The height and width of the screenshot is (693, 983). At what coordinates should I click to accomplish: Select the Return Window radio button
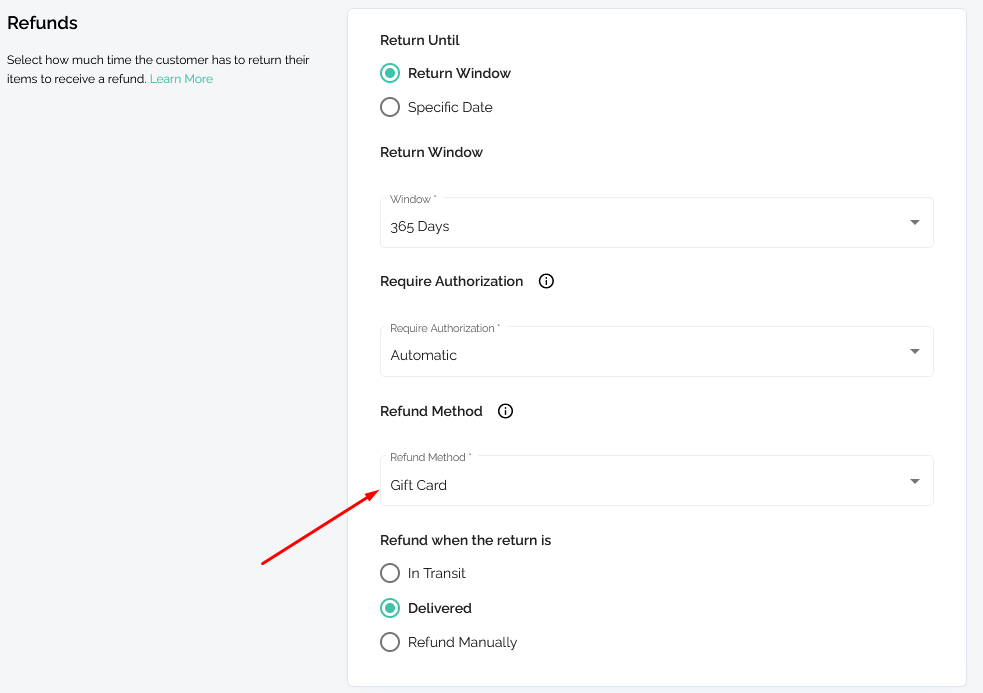pyautogui.click(x=390, y=73)
